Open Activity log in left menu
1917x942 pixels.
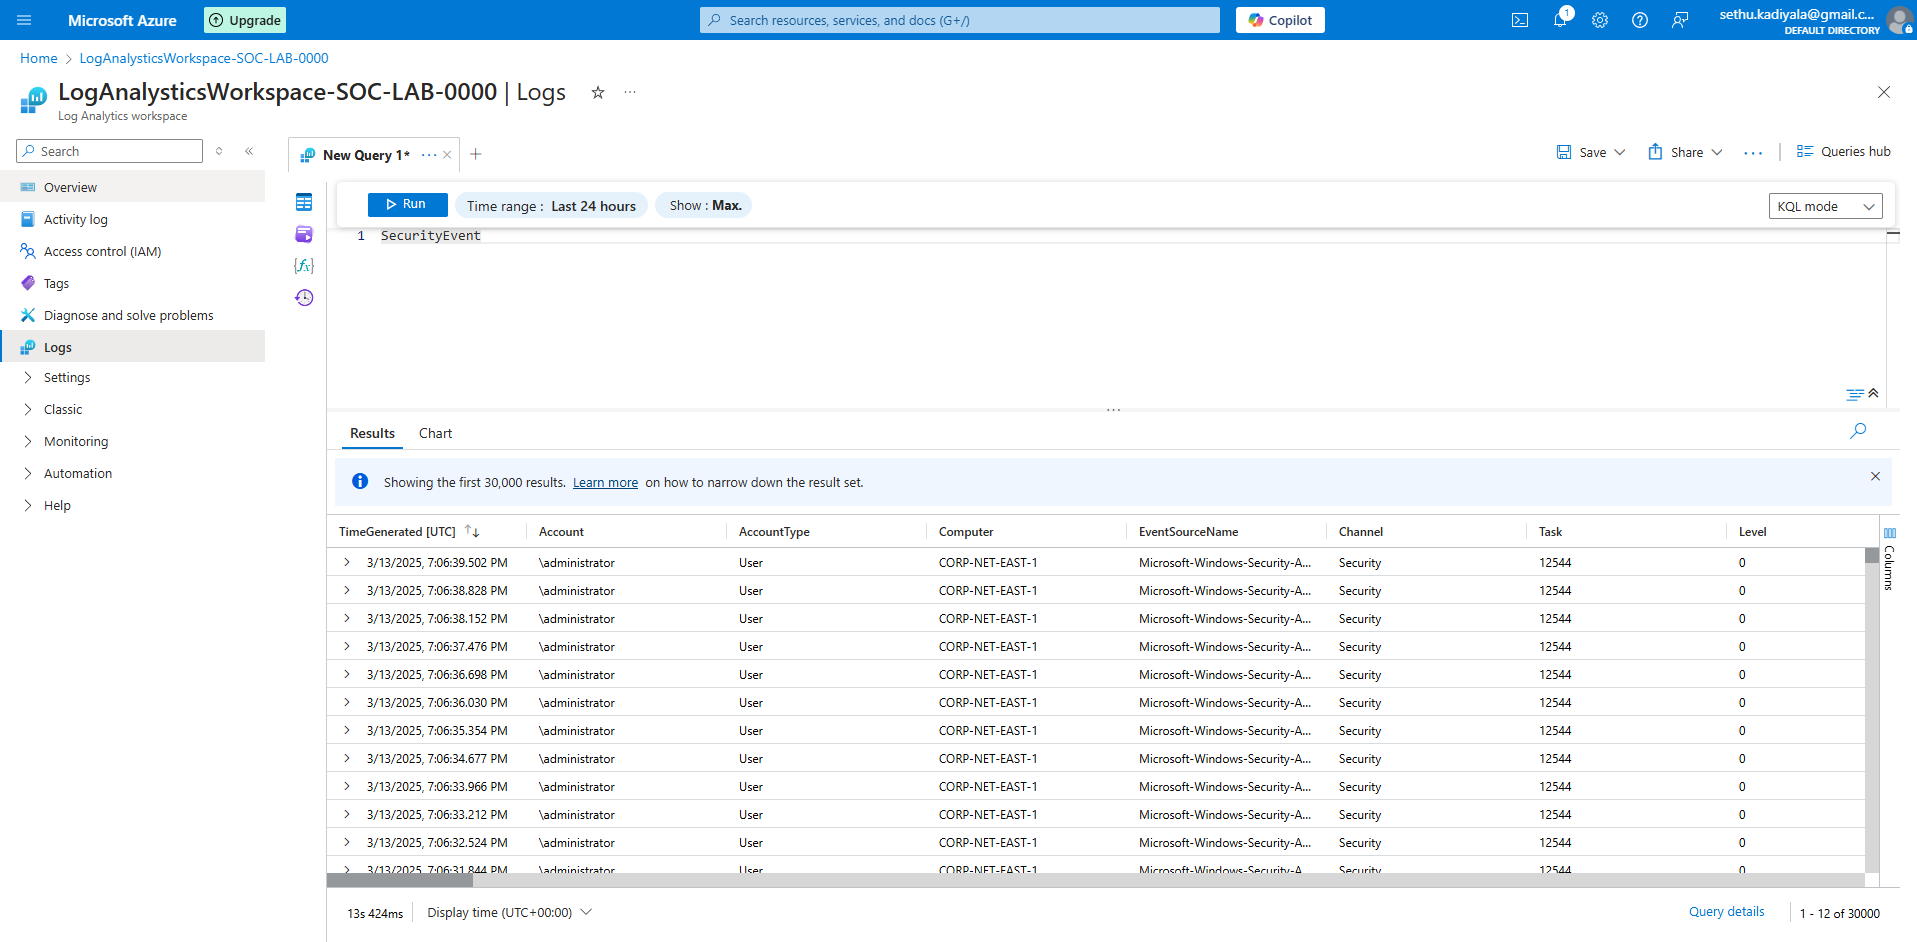coord(132,219)
